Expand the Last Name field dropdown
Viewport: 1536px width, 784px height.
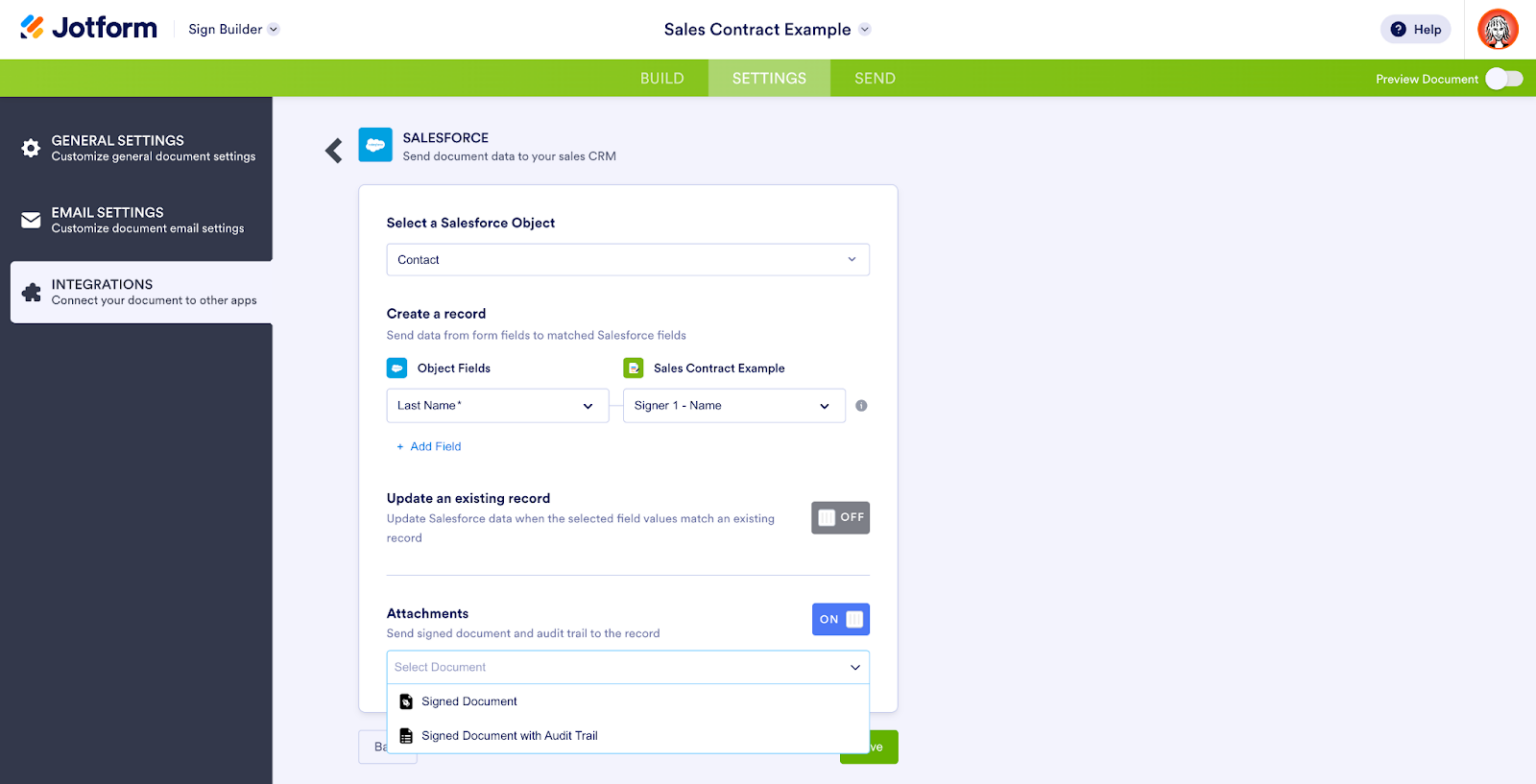point(497,405)
